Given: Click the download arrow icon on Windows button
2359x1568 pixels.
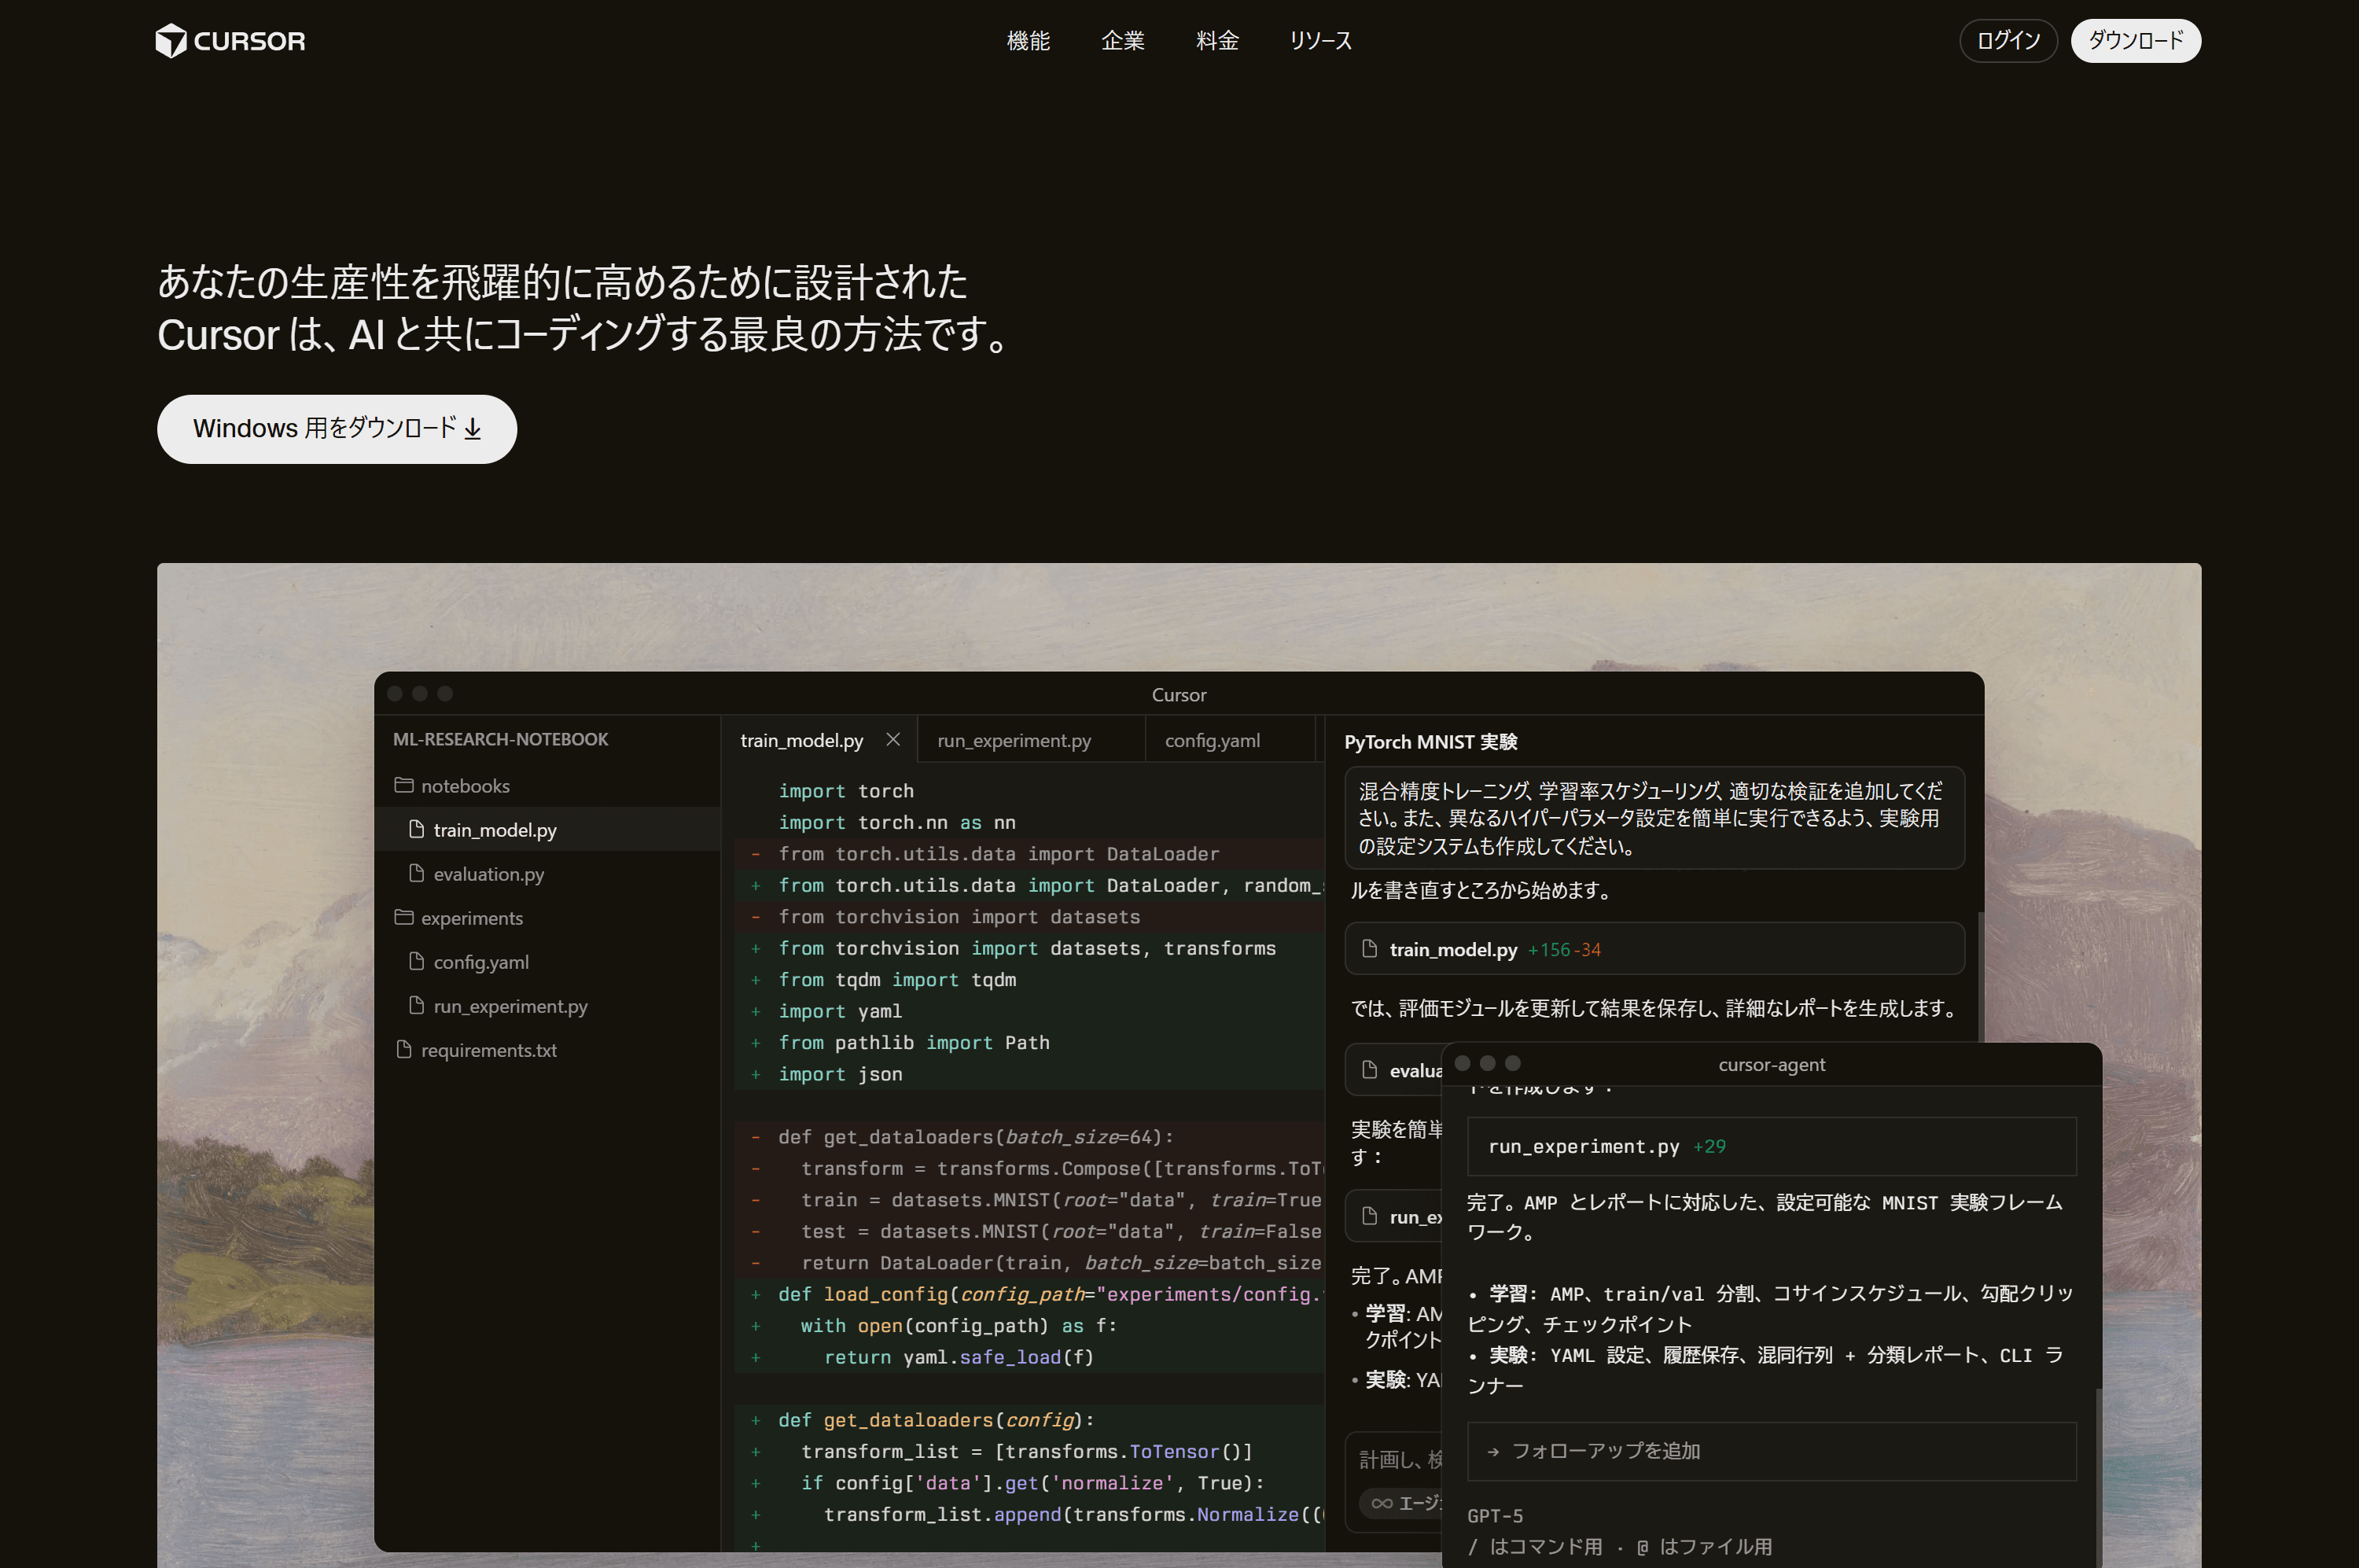Looking at the screenshot, I should [473, 429].
